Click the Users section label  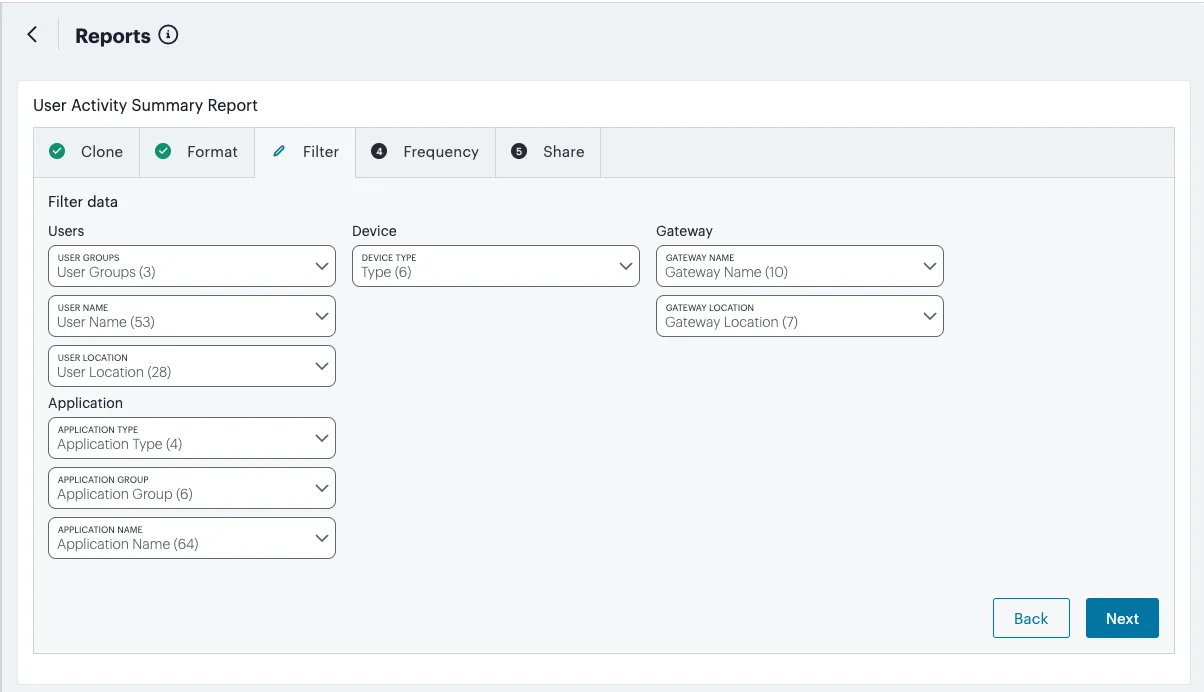pos(66,231)
